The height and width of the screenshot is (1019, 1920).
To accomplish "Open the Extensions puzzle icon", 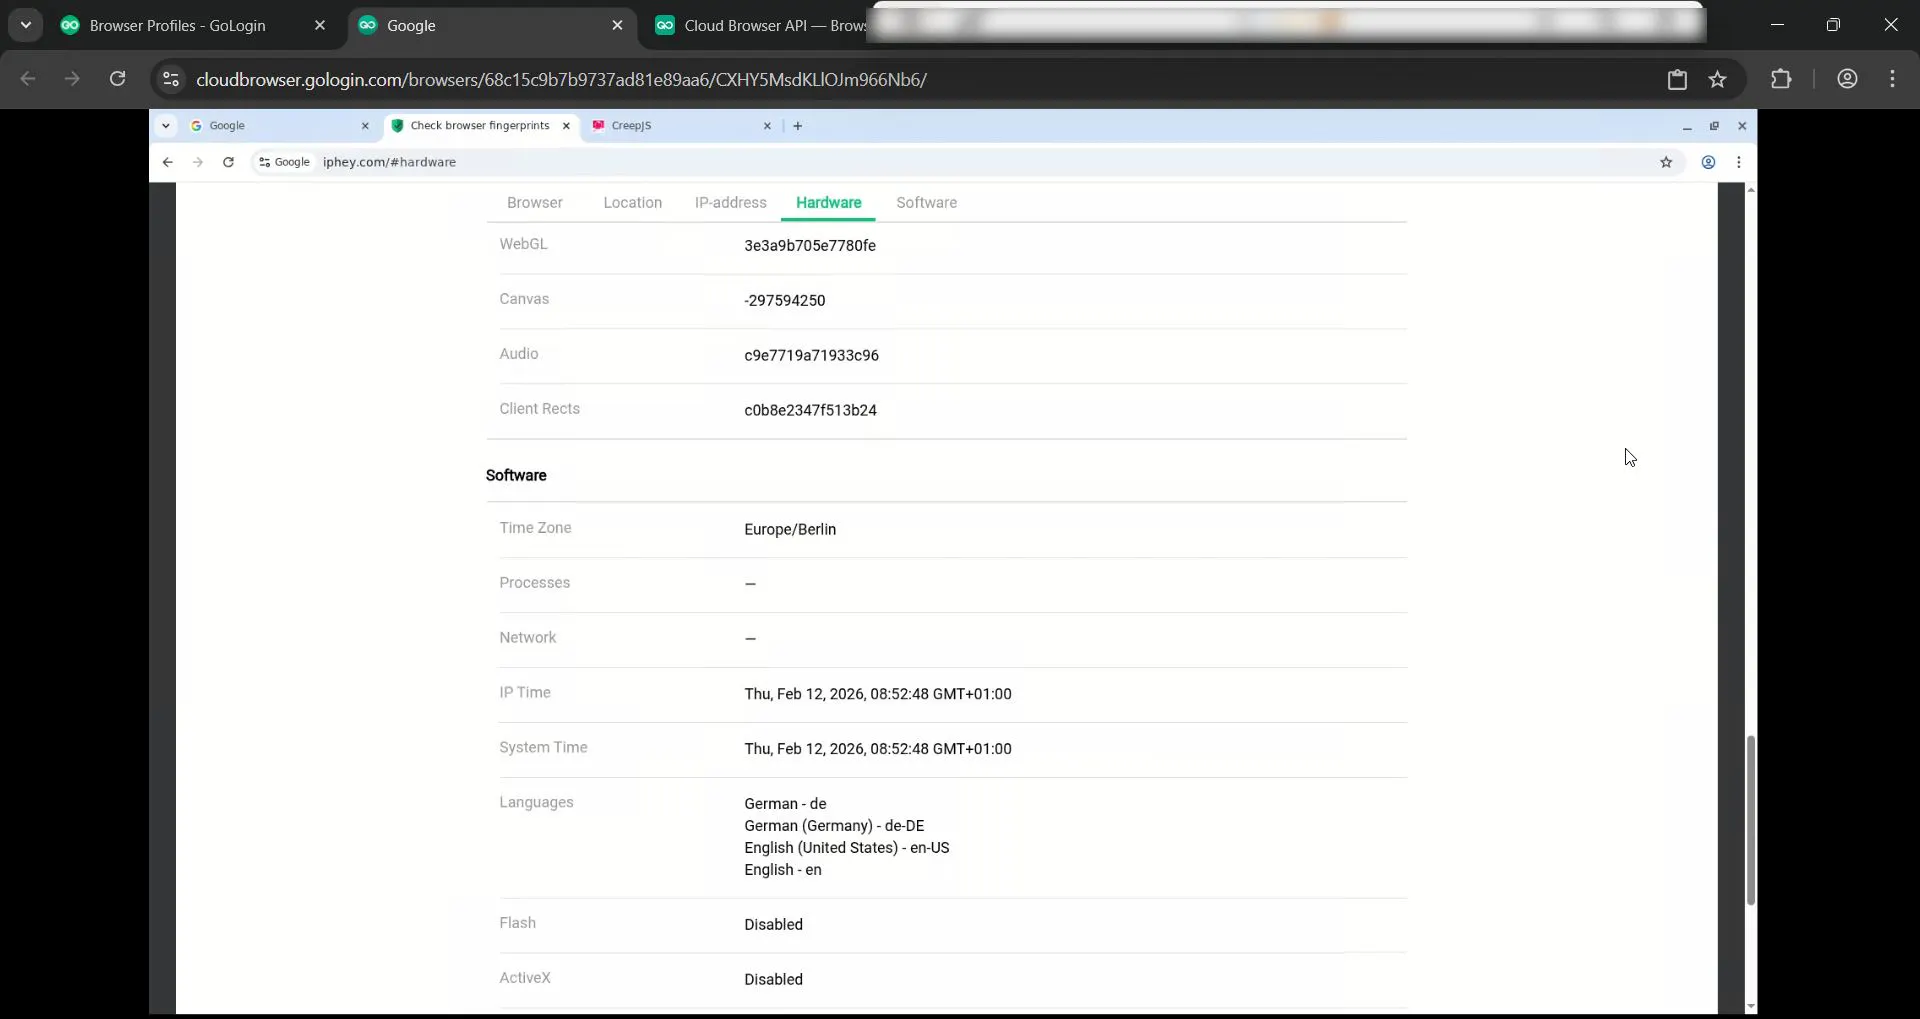I will 1781,79.
